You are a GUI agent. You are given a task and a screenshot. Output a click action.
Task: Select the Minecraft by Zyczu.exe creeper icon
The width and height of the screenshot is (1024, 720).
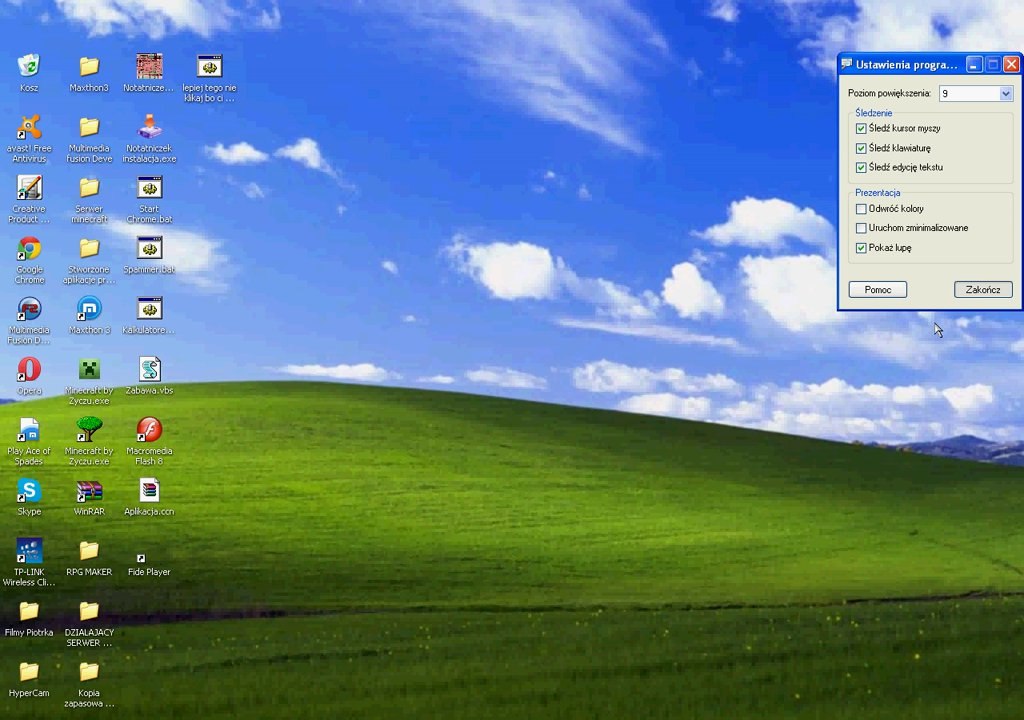pyautogui.click(x=89, y=369)
